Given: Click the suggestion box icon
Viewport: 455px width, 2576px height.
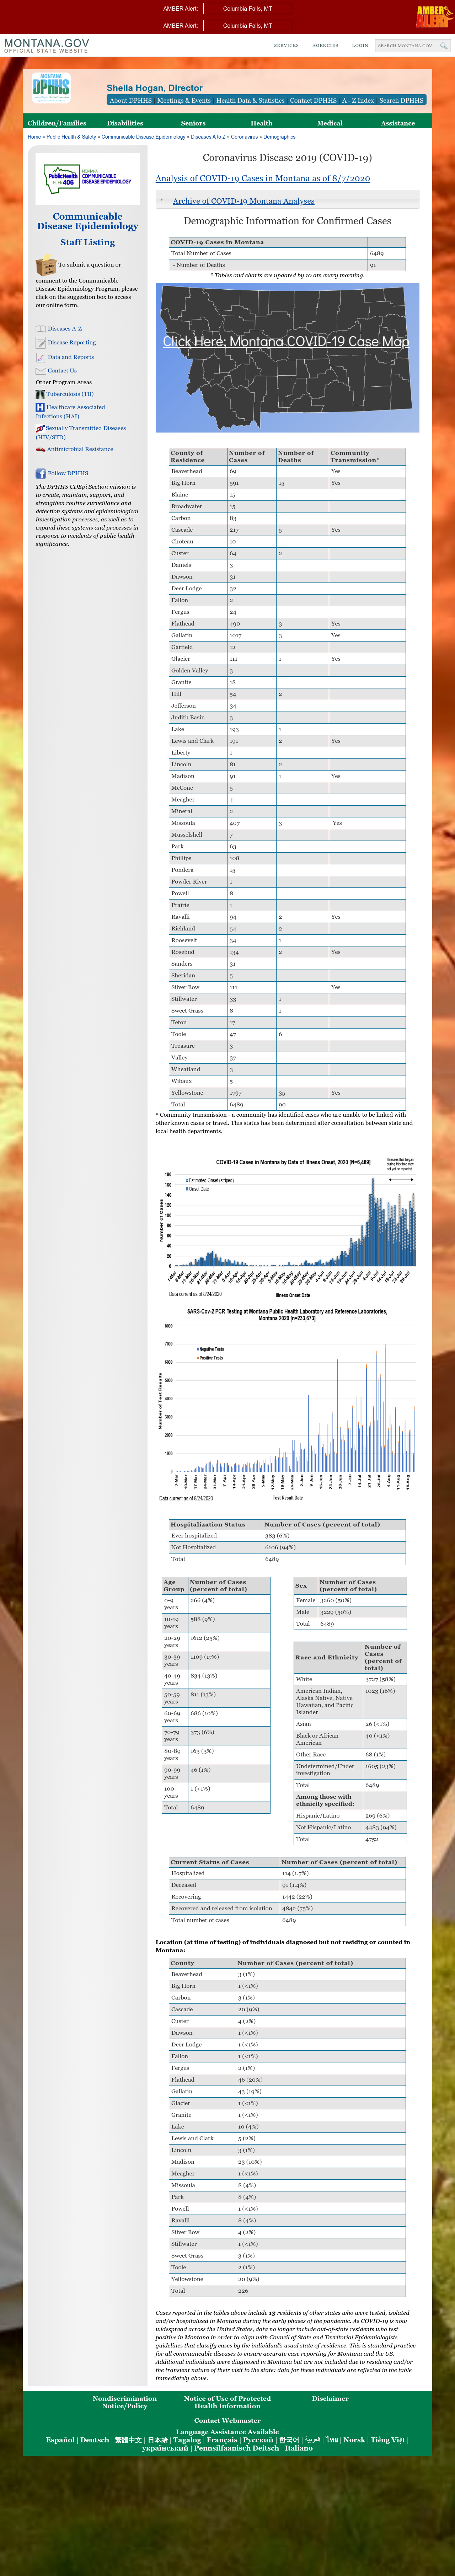Looking at the screenshot, I should 46,265.
